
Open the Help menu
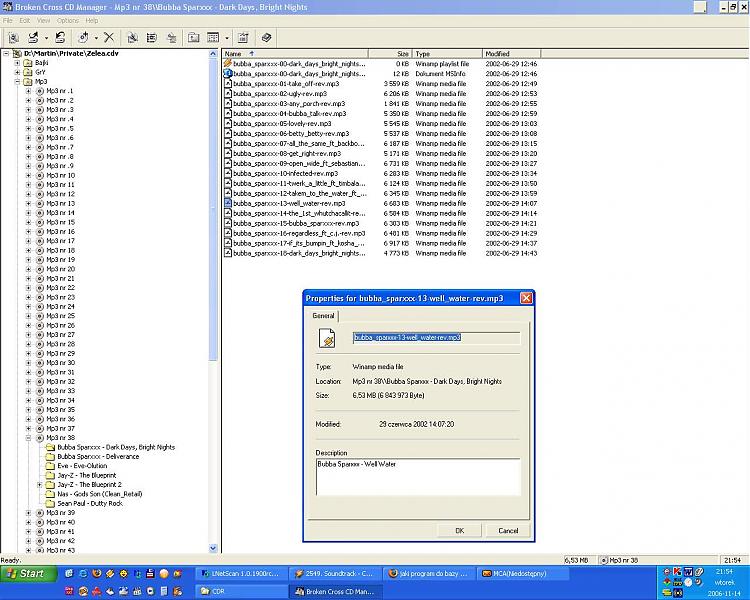pyautogui.click(x=92, y=21)
